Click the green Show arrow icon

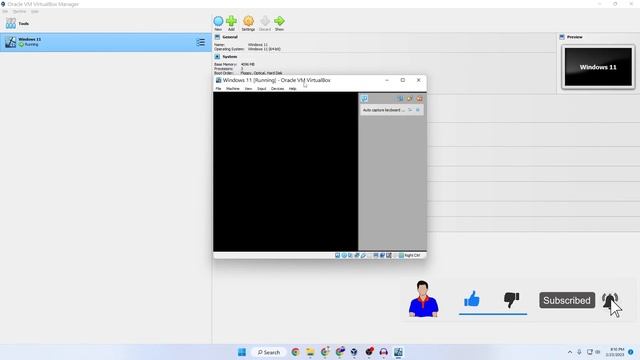(279, 21)
